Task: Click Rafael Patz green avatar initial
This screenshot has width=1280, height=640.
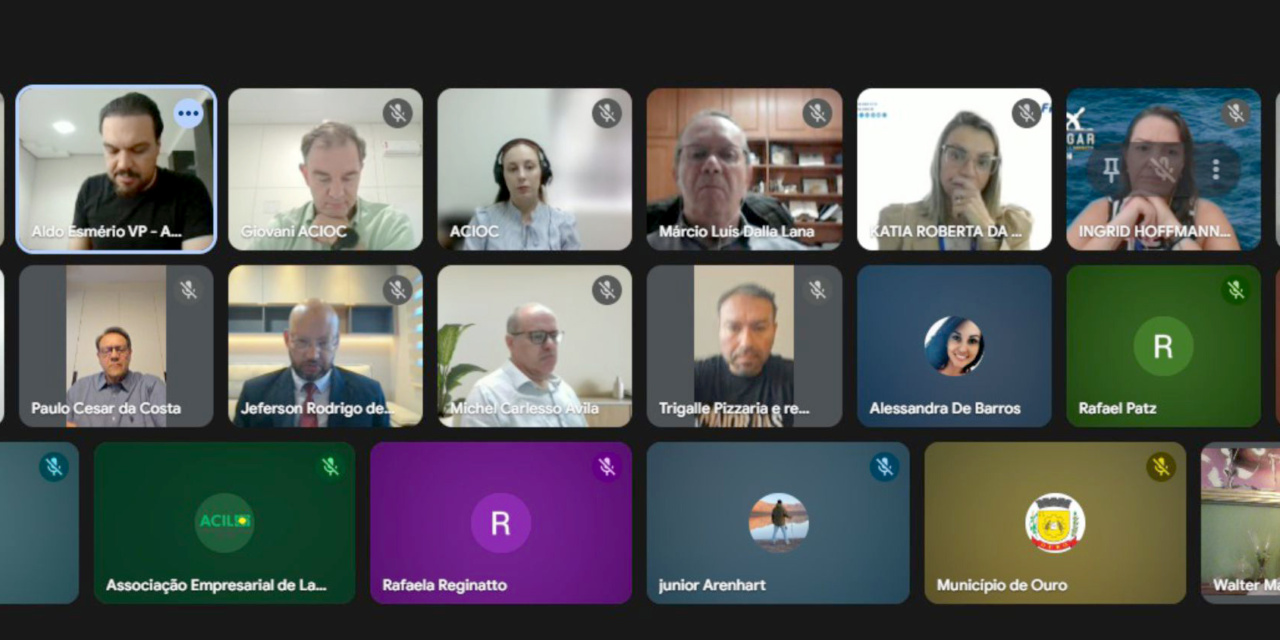Action: [1163, 346]
